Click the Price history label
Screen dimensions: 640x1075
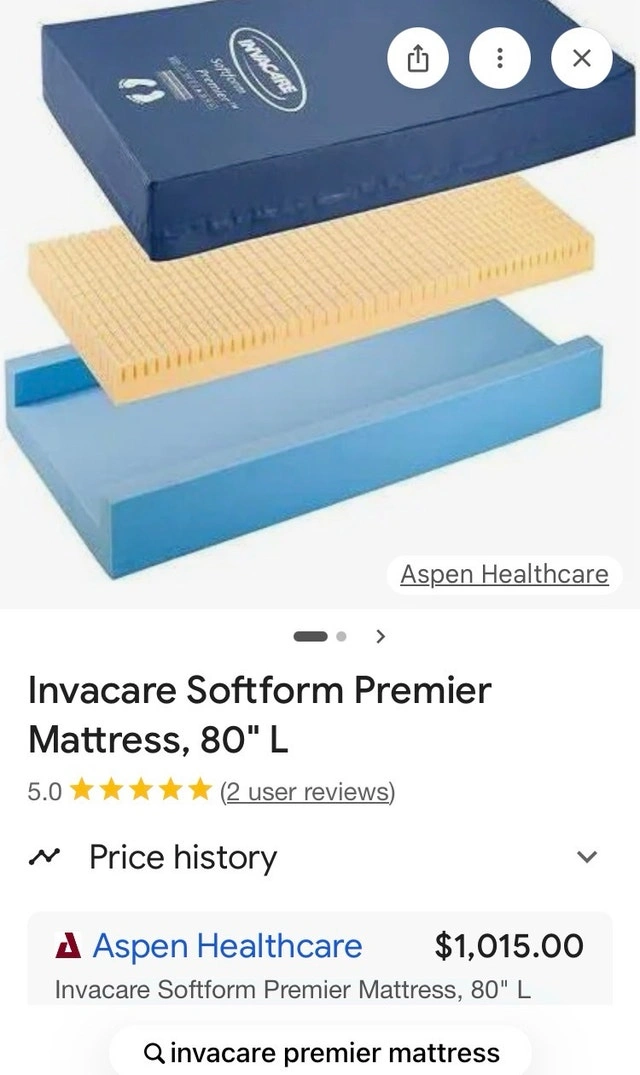[183, 857]
